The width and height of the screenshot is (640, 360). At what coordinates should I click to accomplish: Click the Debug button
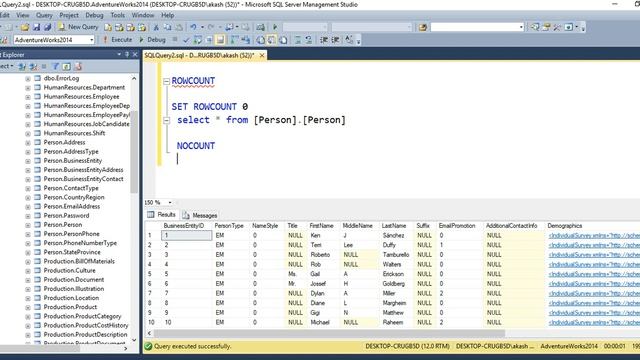pyautogui.click(x=152, y=40)
